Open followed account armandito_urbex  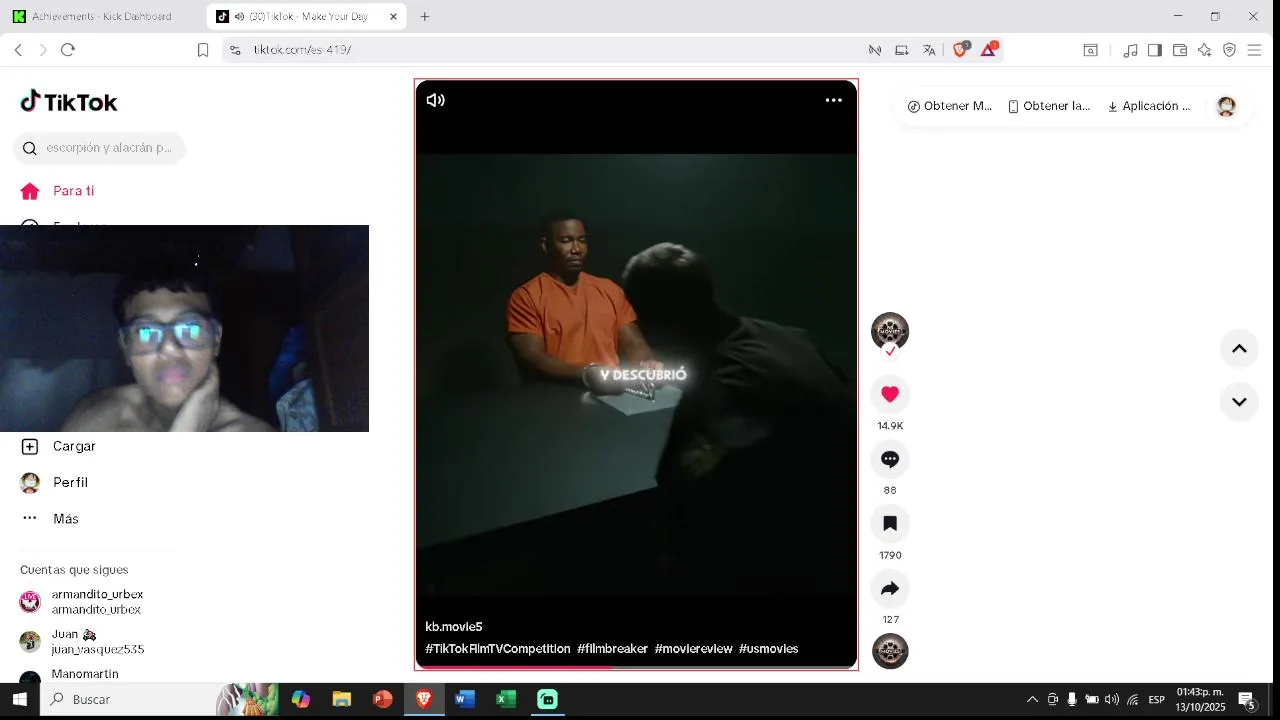(x=82, y=602)
